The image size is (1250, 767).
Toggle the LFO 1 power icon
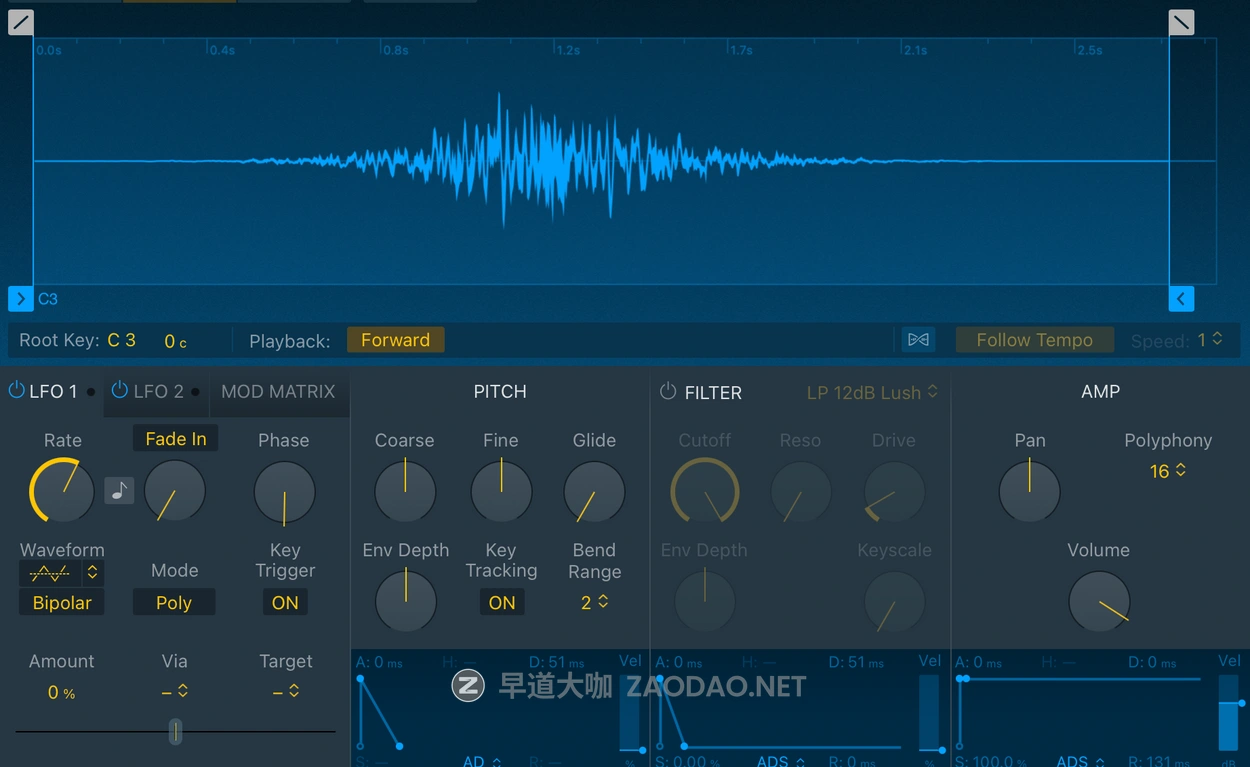pos(16,391)
